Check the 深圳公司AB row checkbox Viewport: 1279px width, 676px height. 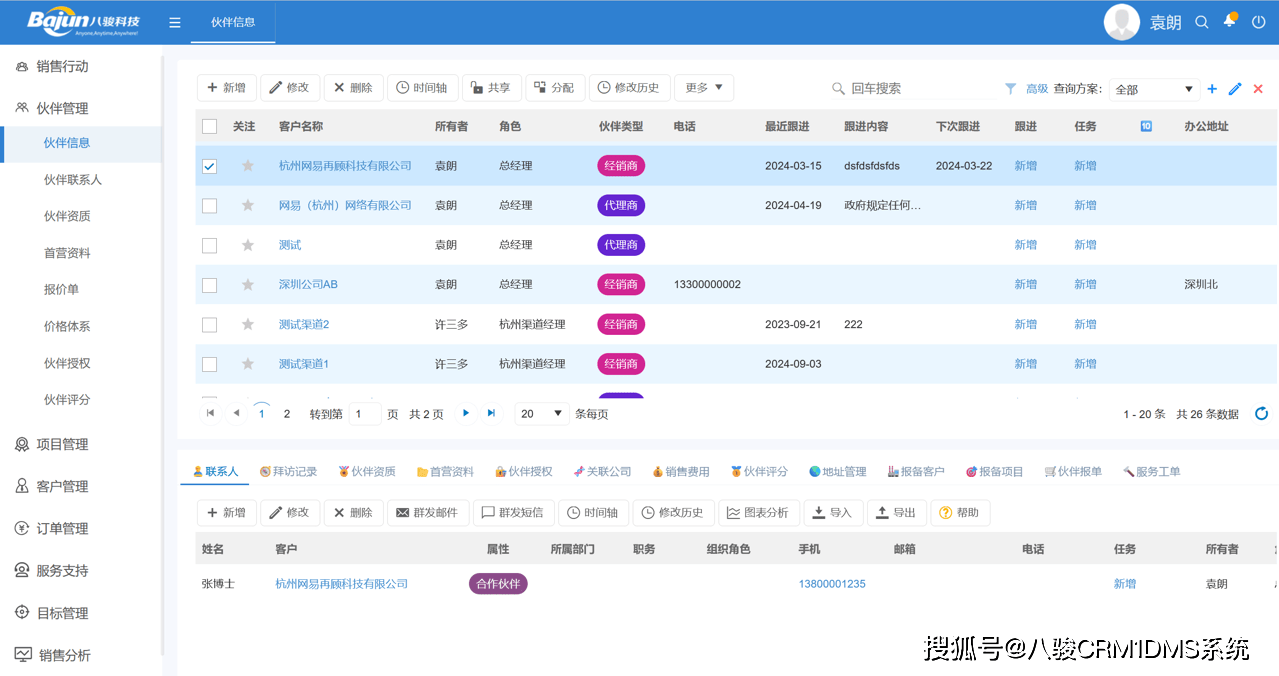click(x=209, y=285)
